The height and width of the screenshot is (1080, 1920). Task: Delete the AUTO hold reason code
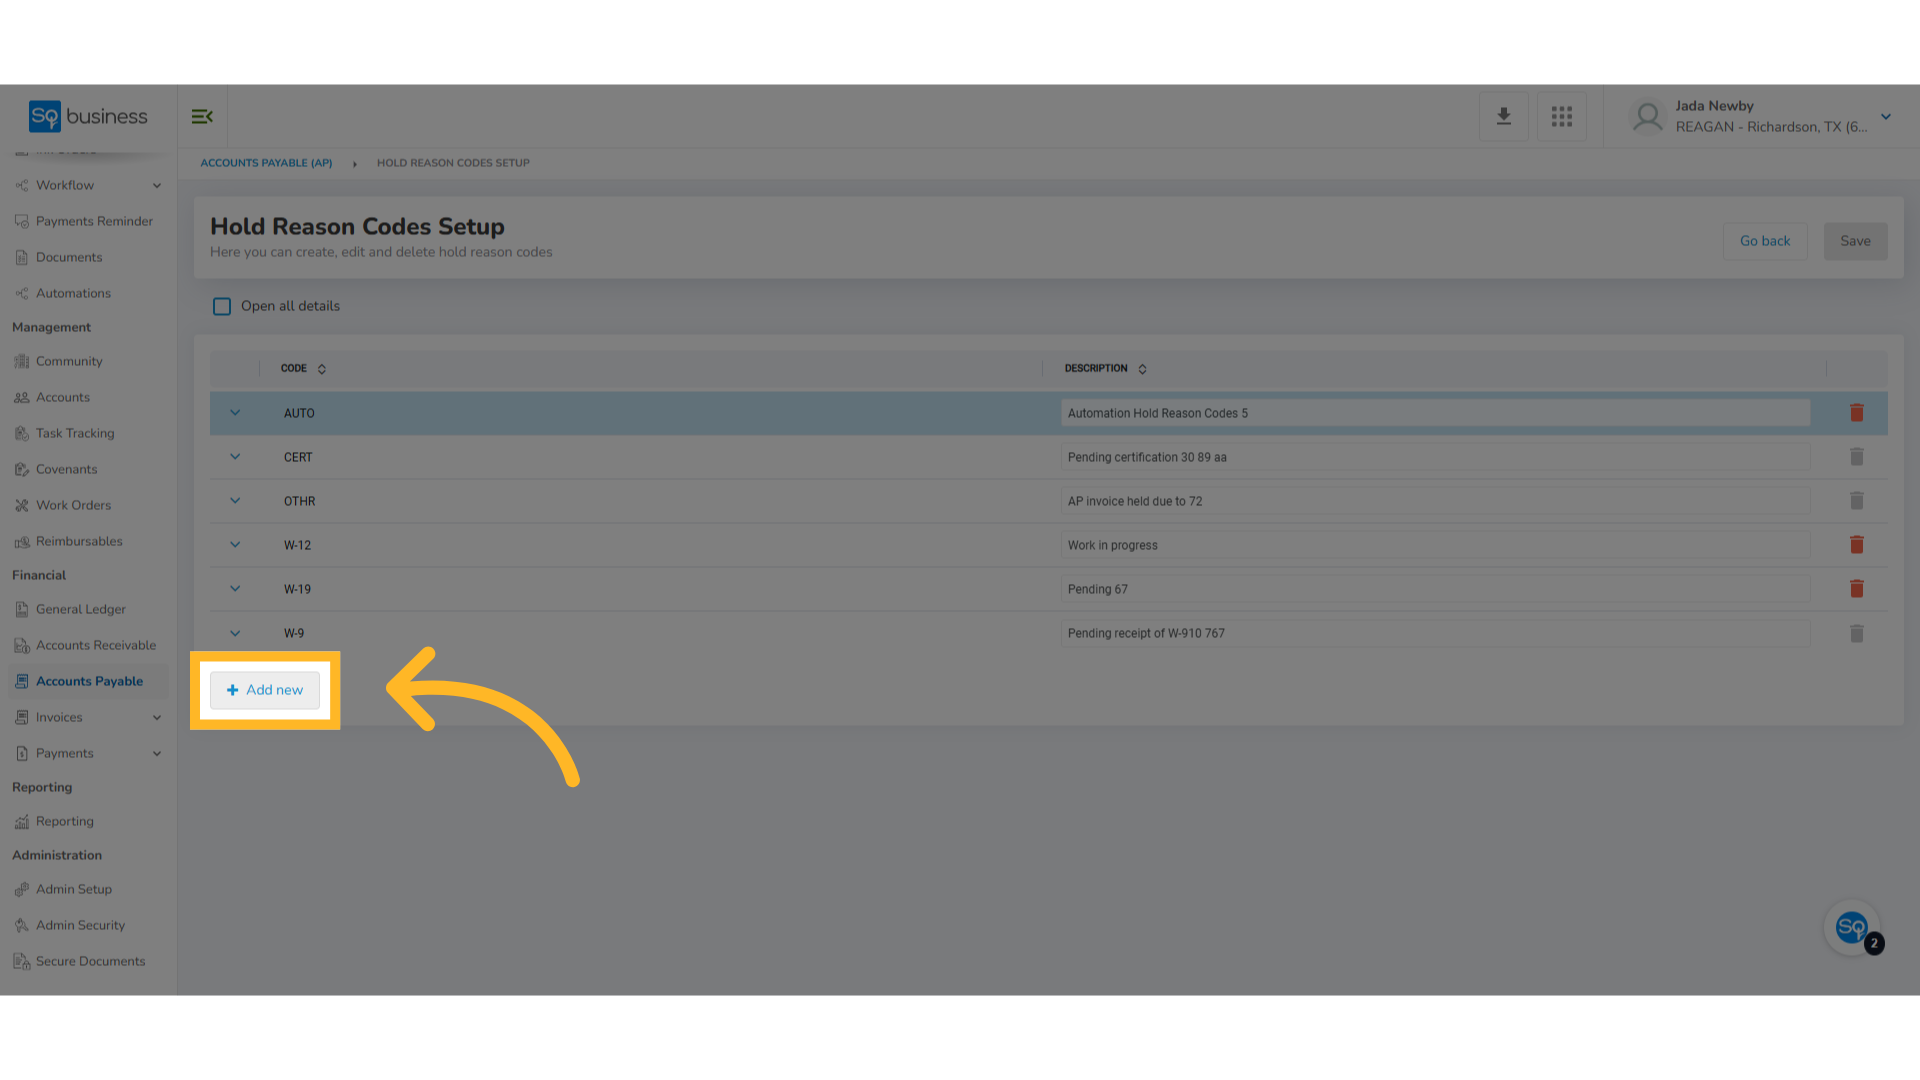coord(1856,413)
